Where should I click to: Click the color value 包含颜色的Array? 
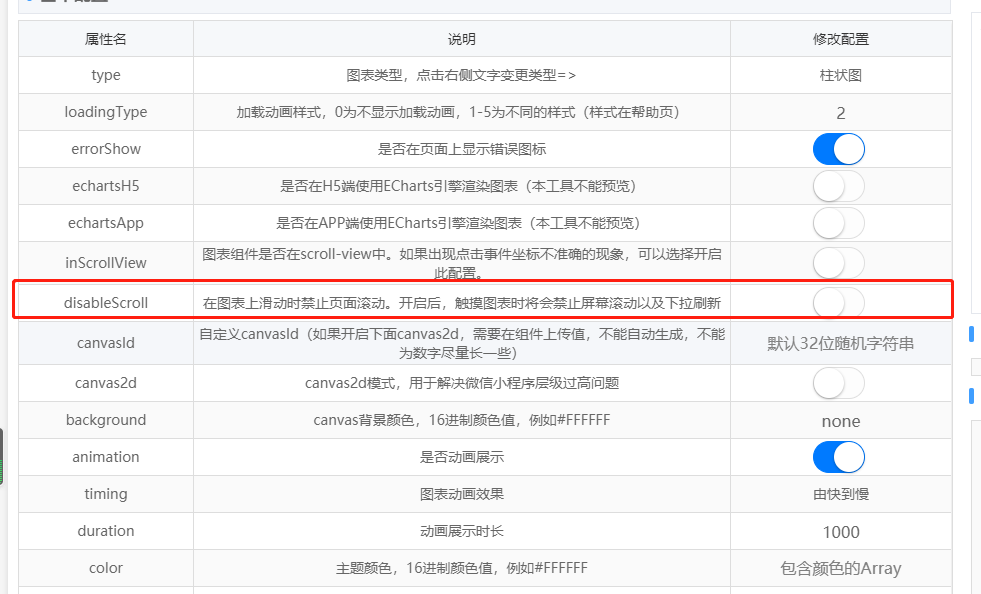840,568
